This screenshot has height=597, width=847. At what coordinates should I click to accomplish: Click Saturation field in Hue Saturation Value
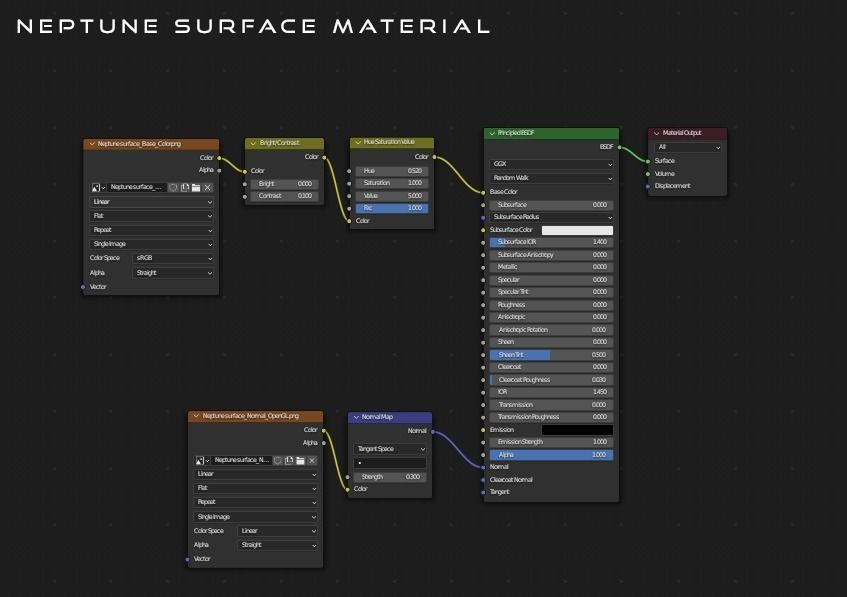point(392,183)
